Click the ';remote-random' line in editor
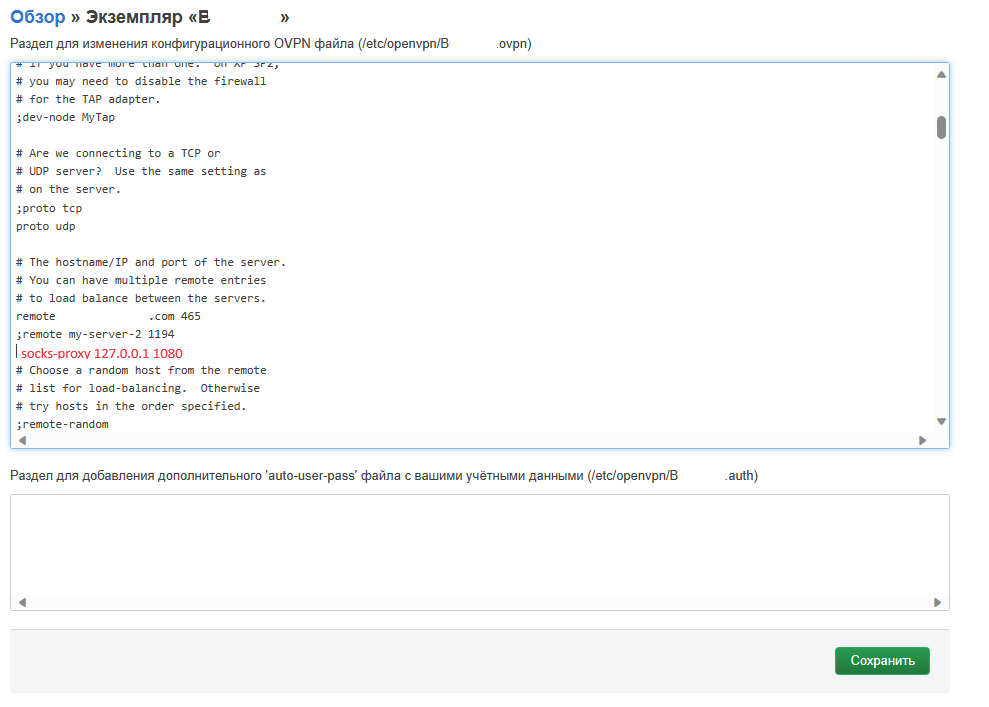This screenshot has width=989, height=707. pyautogui.click(x=62, y=424)
